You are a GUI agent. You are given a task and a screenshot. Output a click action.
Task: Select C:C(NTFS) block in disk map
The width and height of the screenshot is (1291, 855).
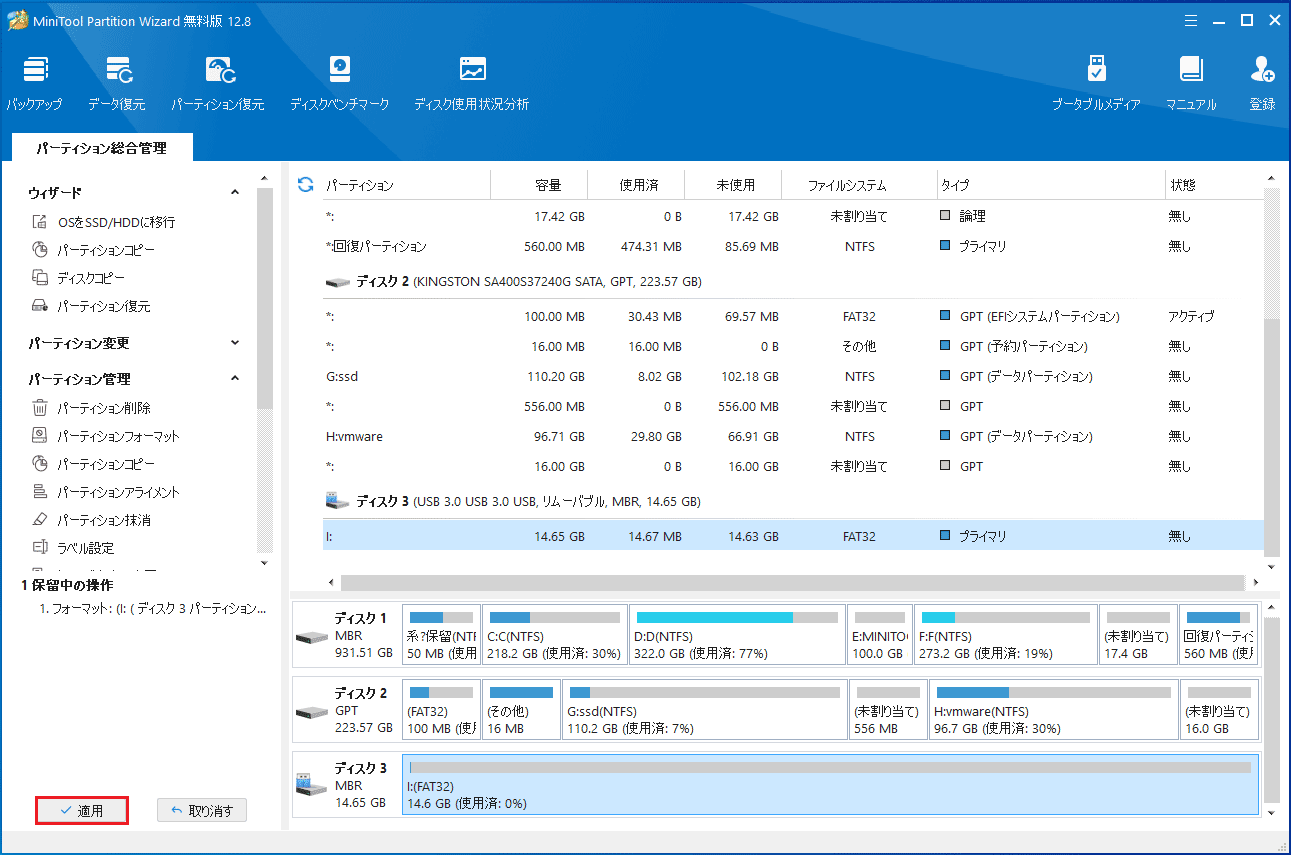555,635
